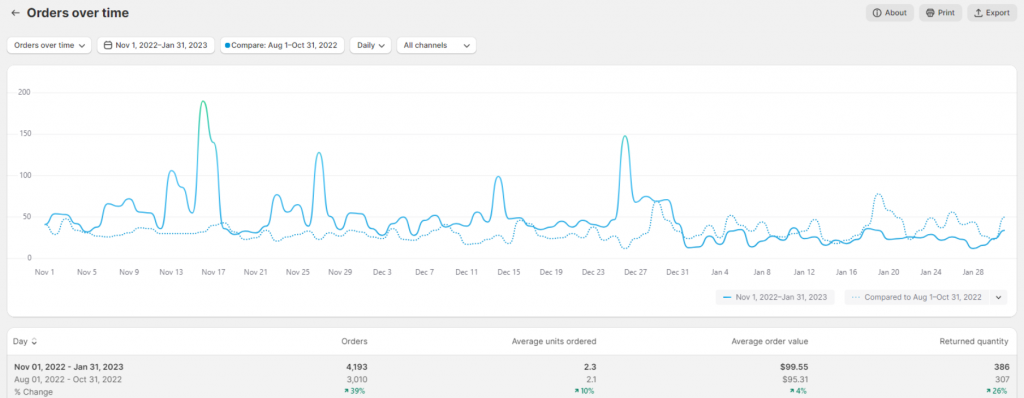The image size is (1024, 398).
Task: Toggle the Nov 1, 2022–Jan 31, 2023 legend series
Action: (x=775, y=297)
